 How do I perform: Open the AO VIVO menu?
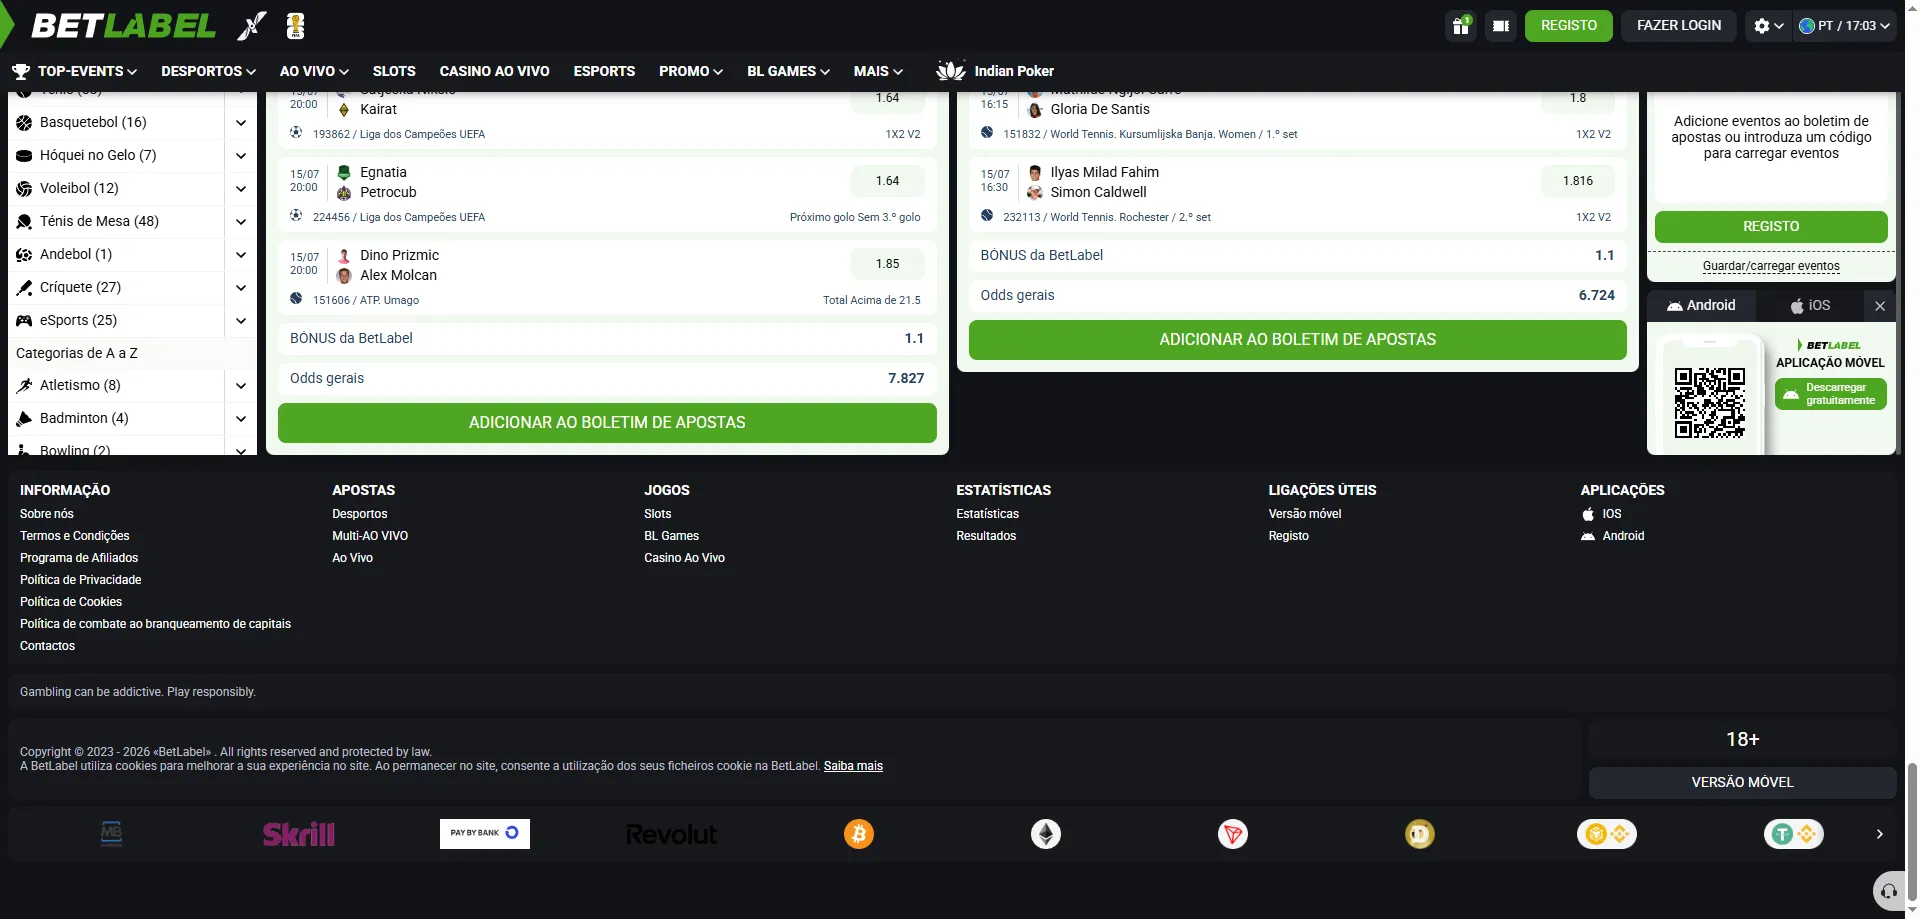pos(314,71)
